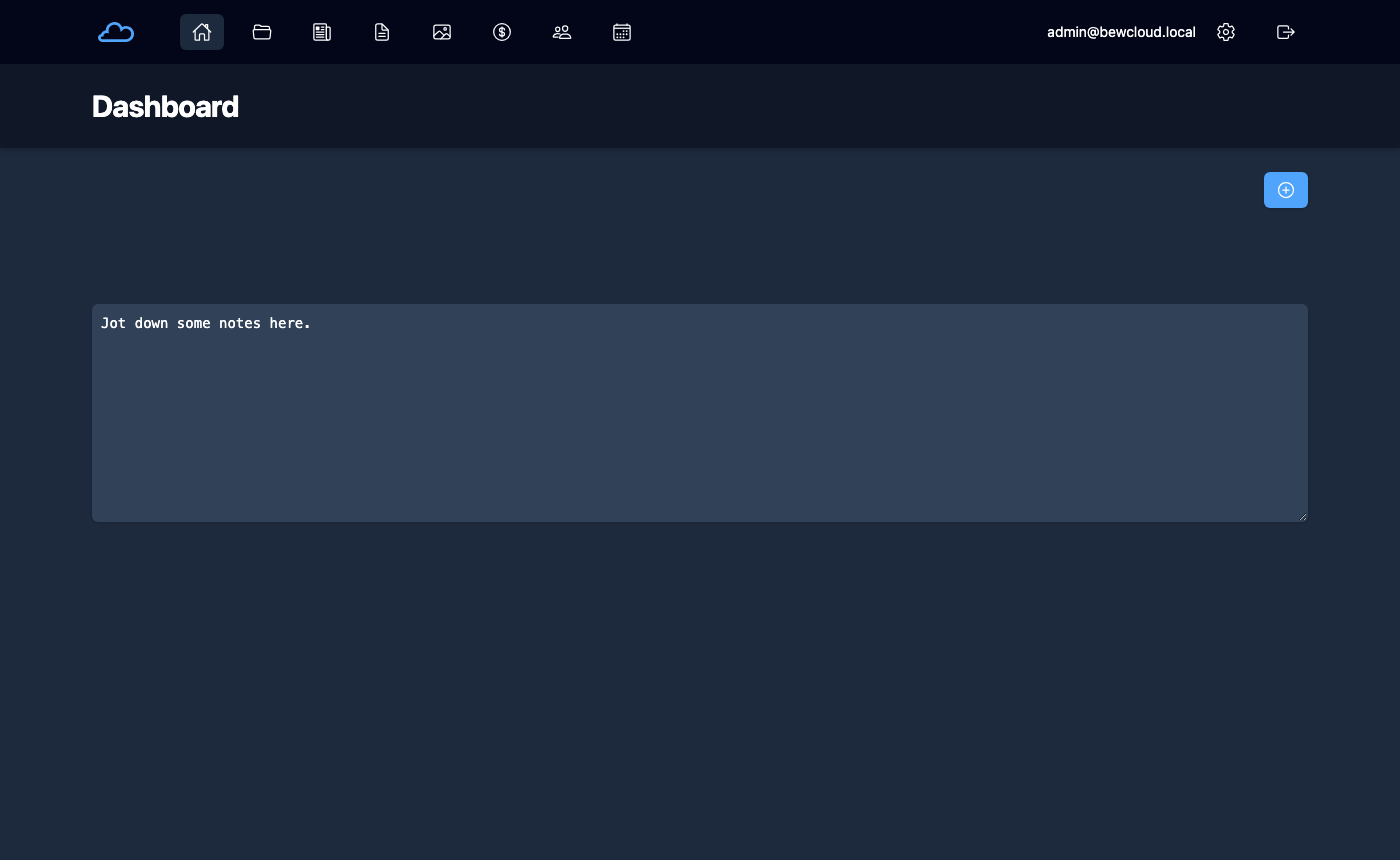This screenshot has width=1400, height=860.
Task: Click the bewCloud cloud logo
Action: pos(116,32)
